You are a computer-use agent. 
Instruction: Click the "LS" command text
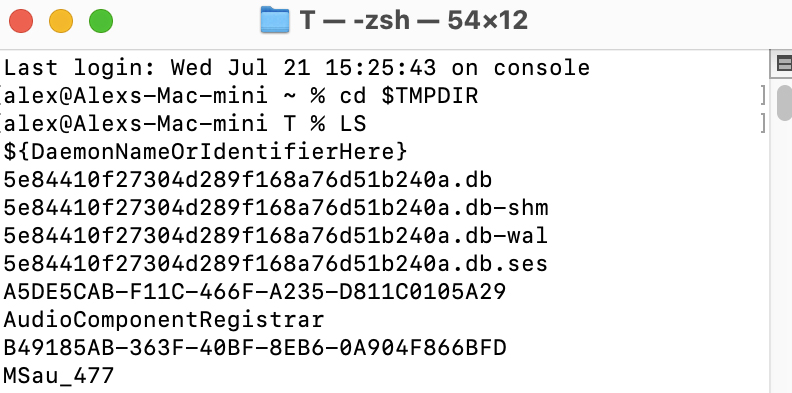pos(353,124)
